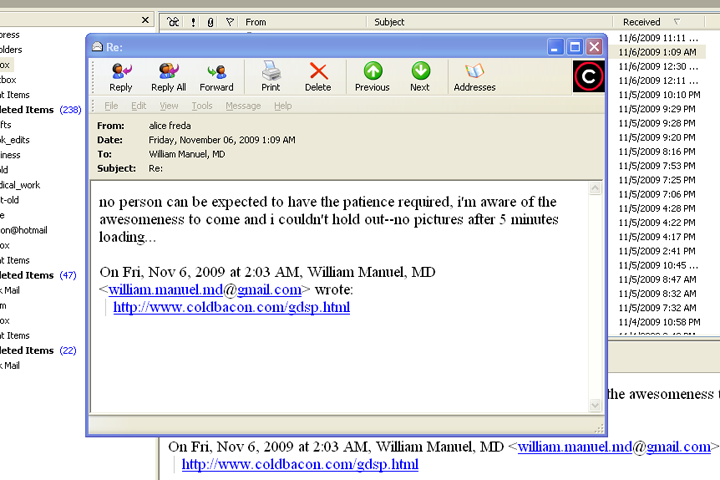Forward this message using the Forward icon

216,77
